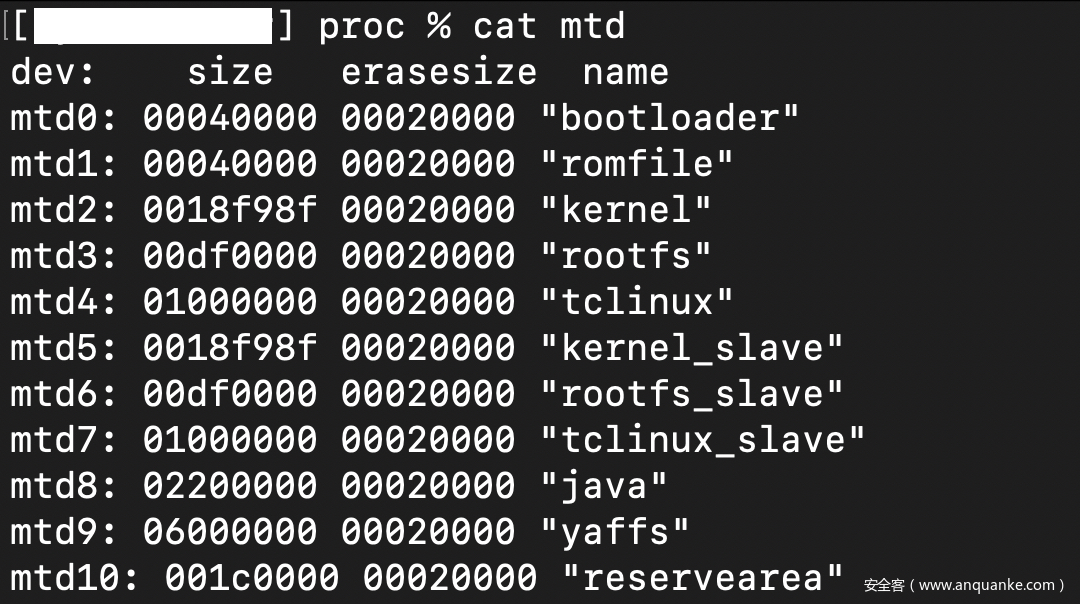1080x604 pixels.
Task: Select the "rootfs_slave" partition name
Action: (x=692, y=393)
